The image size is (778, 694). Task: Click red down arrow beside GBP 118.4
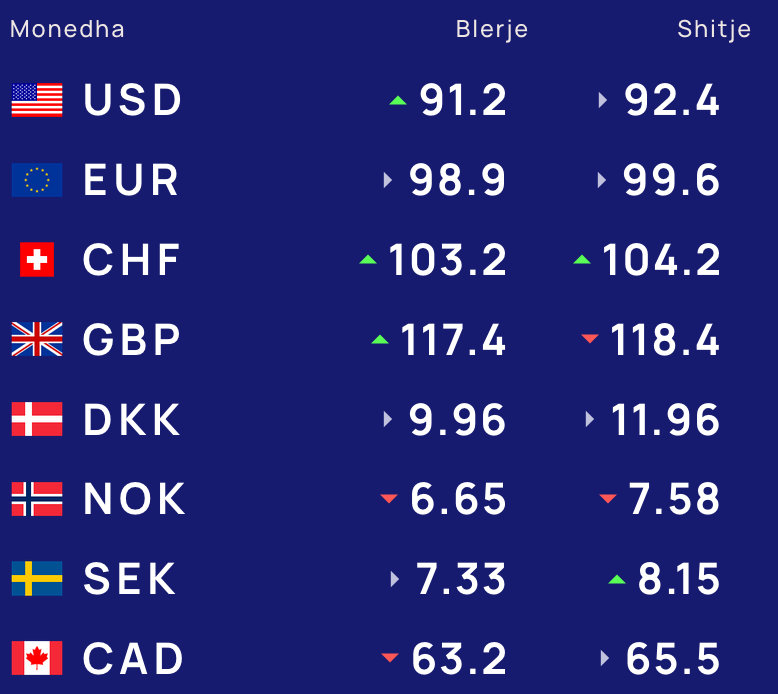(x=590, y=339)
